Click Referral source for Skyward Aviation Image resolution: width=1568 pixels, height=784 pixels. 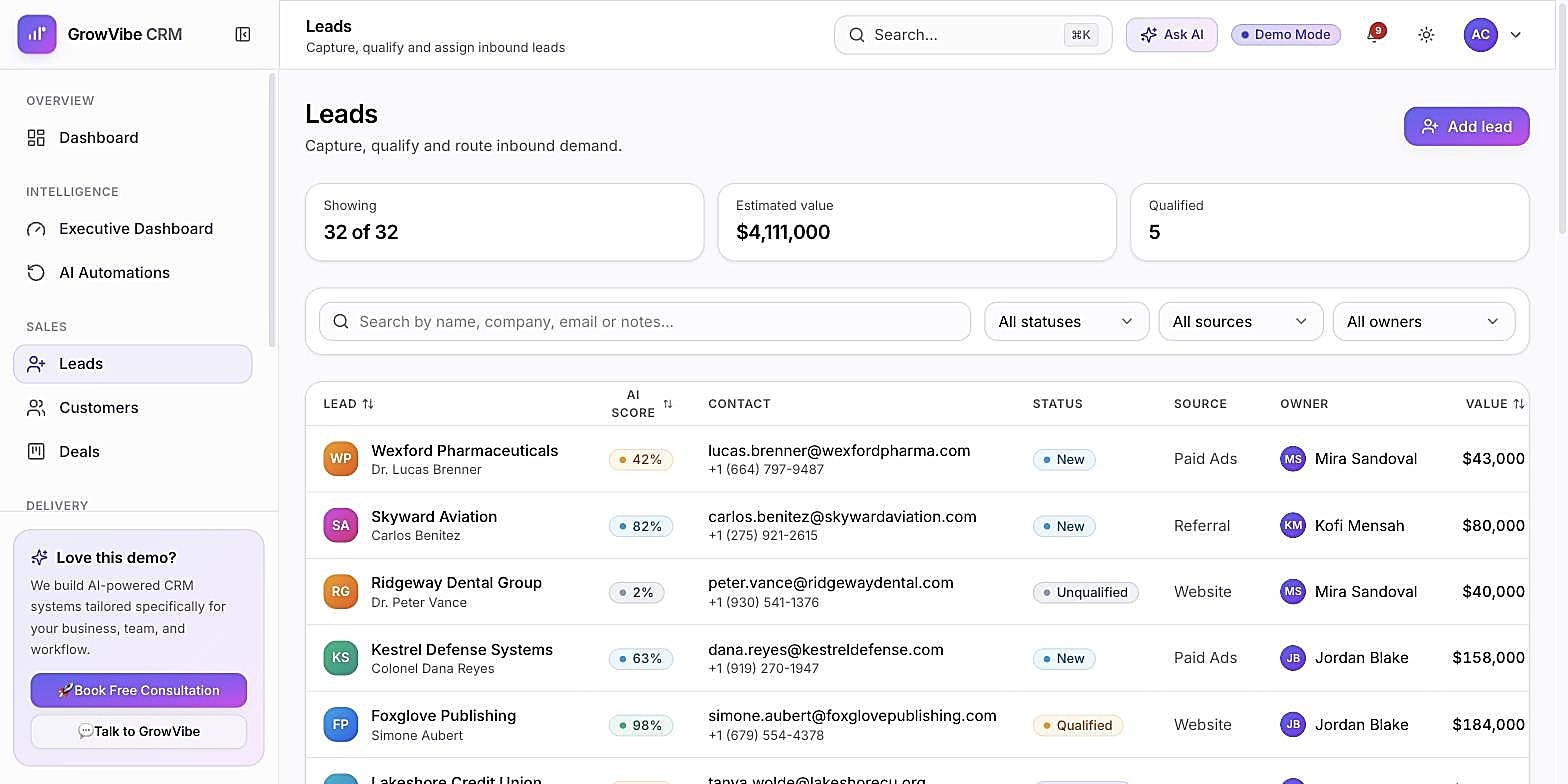coord(1202,526)
